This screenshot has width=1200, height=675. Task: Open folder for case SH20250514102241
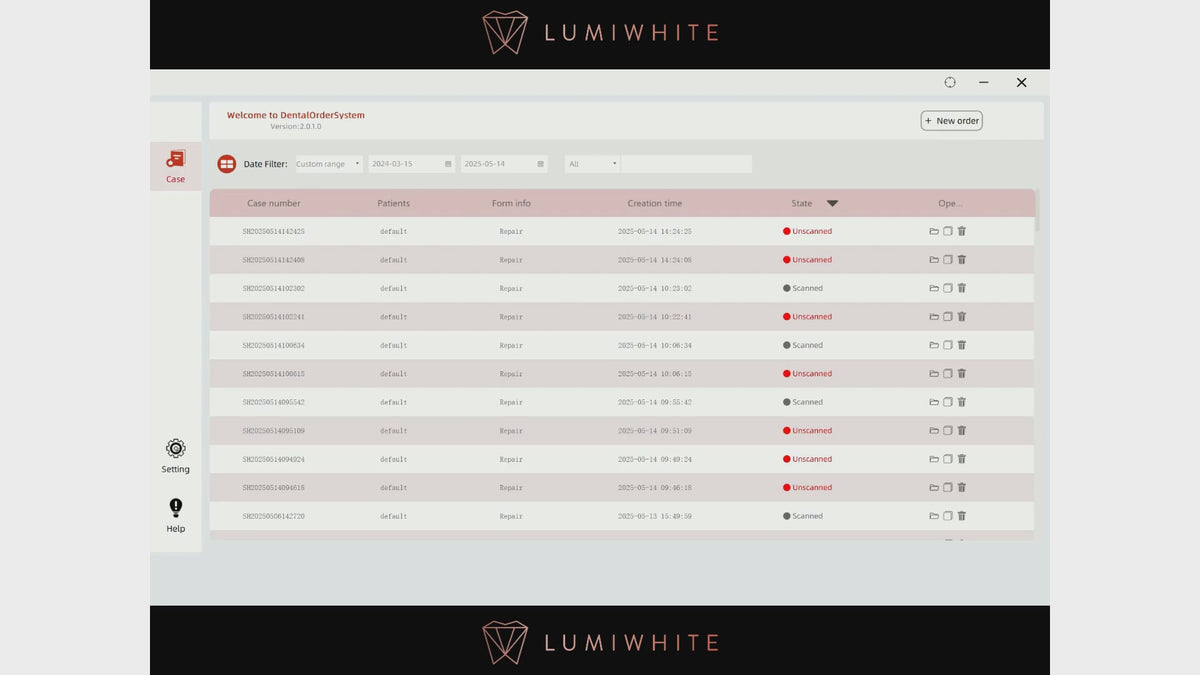pos(934,317)
